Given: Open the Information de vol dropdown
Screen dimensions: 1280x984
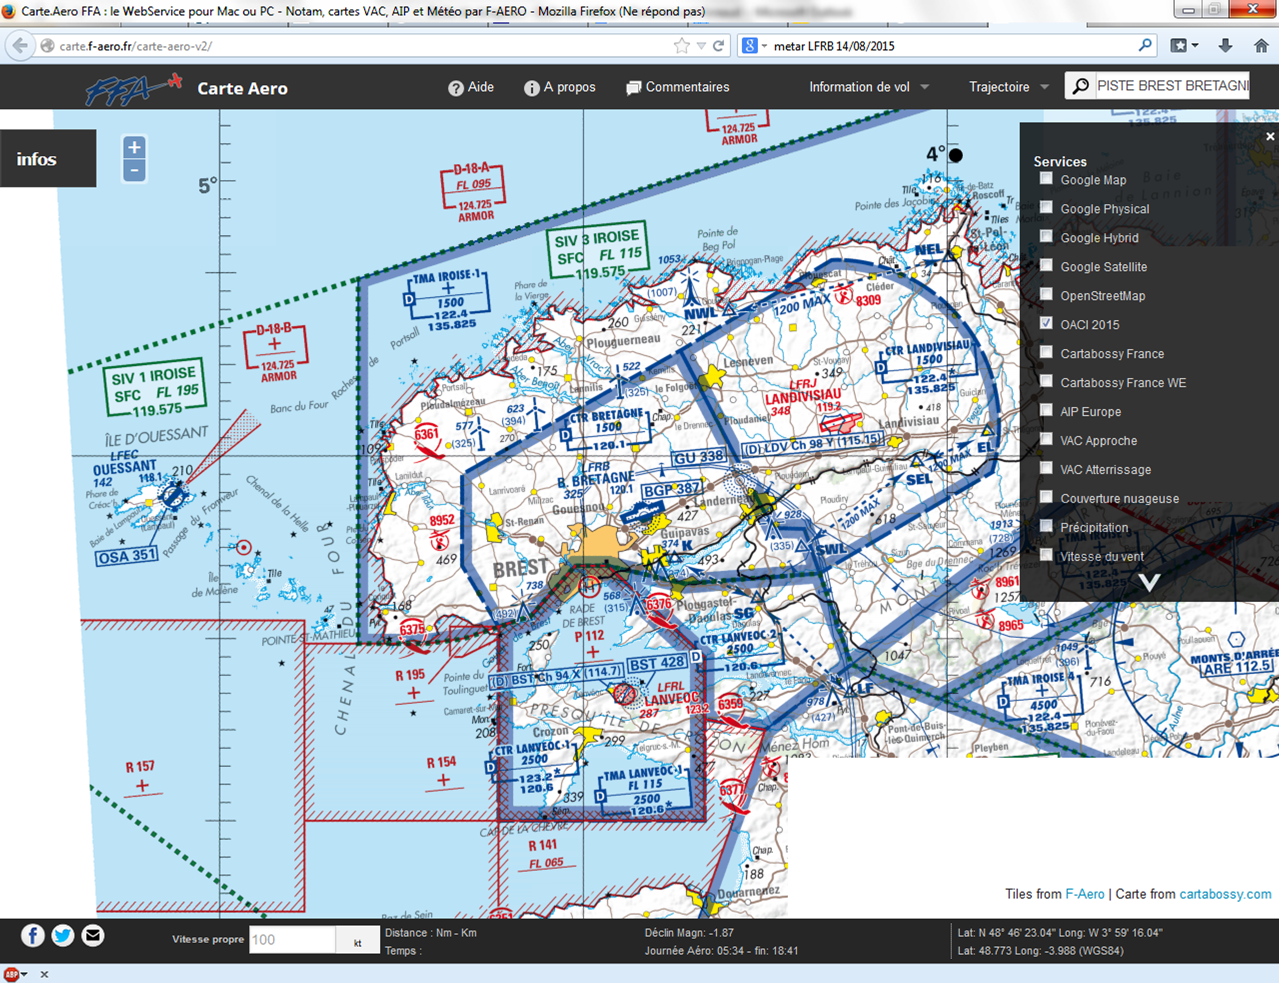Looking at the screenshot, I should tap(868, 87).
